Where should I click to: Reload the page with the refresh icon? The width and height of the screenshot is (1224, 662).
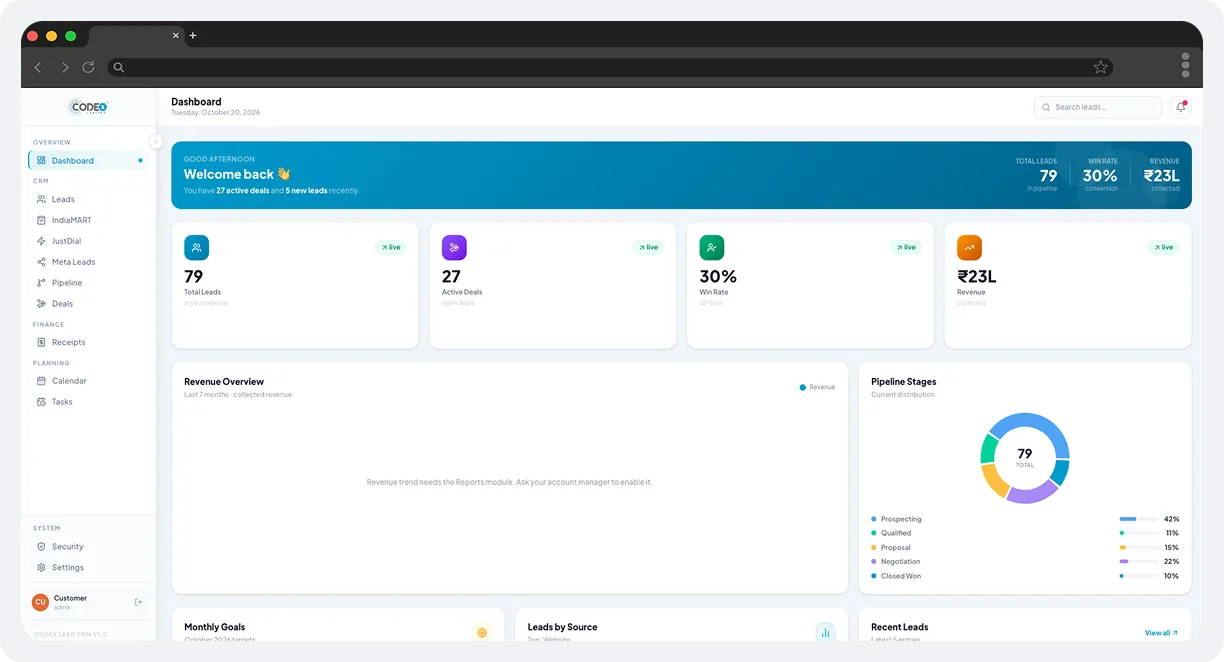(x=88, y=67)
